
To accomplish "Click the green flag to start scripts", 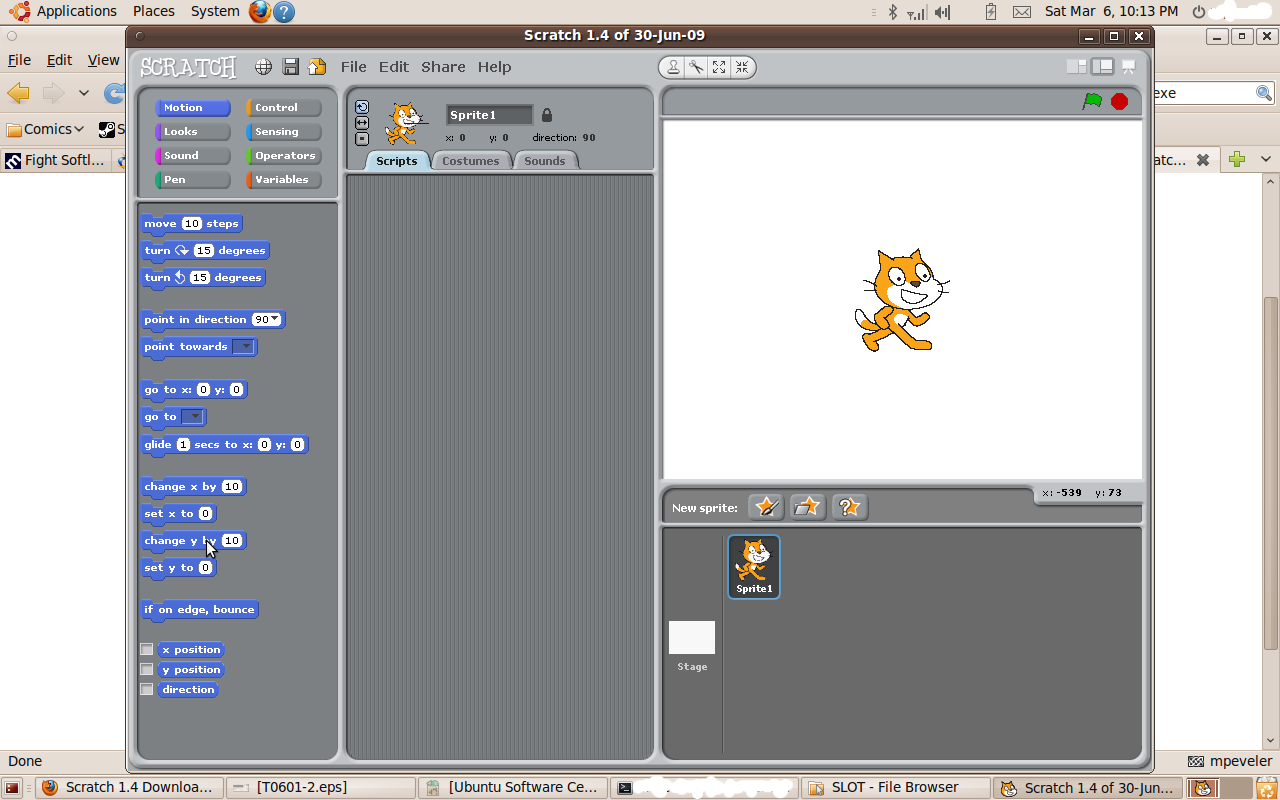I will (x=1092, y=101).
